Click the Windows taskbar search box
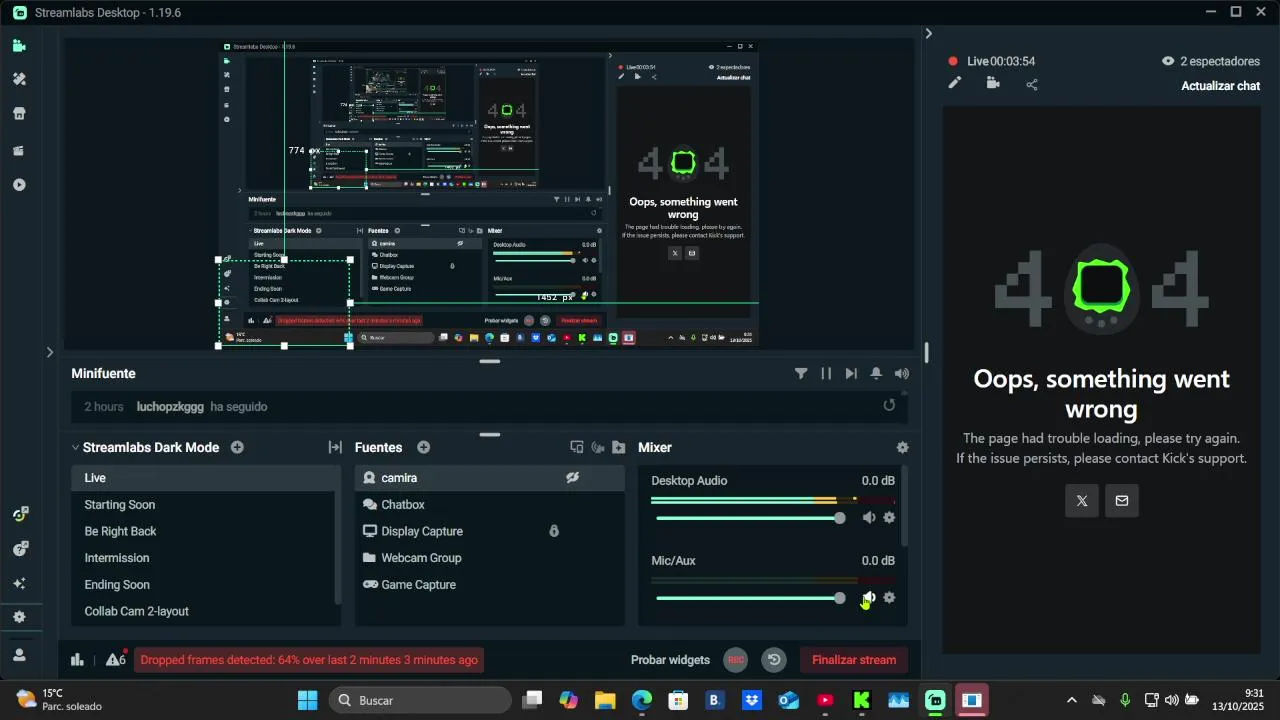Viewport: 1280px width, 720px height. click(x=420, y=700)
